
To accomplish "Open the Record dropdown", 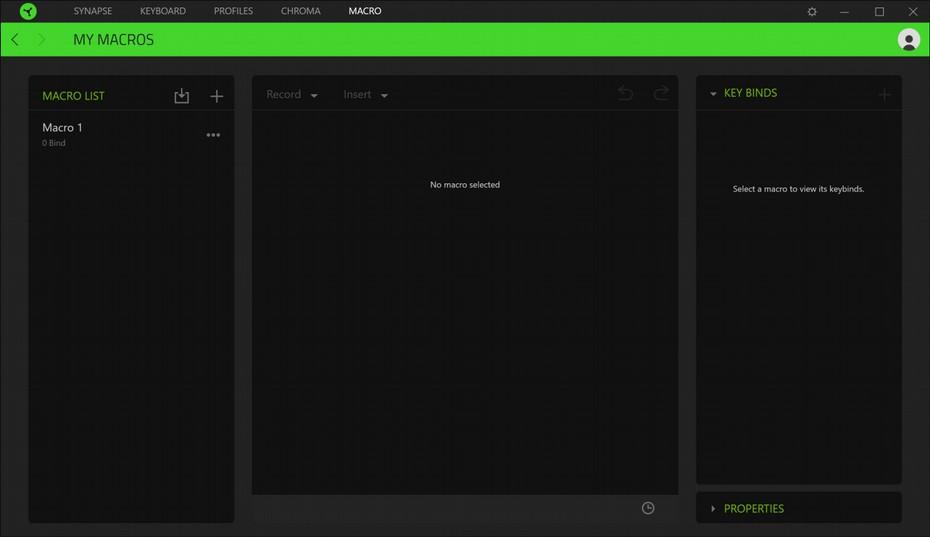I will pyautogui.click(x=292, y=94).
